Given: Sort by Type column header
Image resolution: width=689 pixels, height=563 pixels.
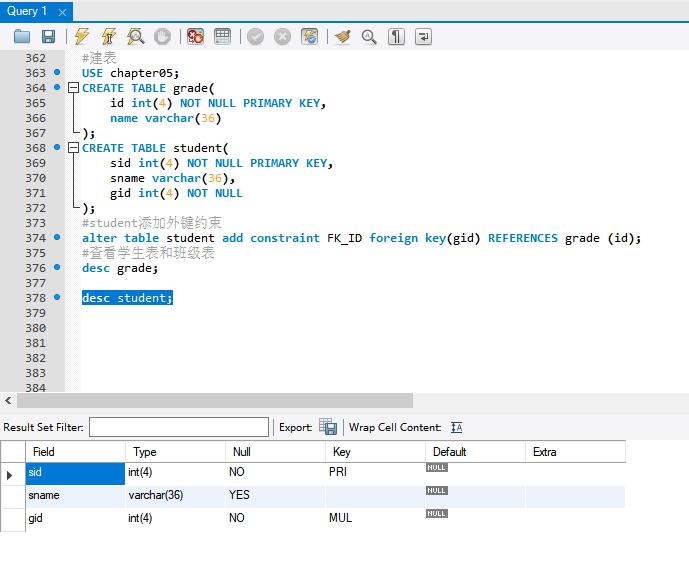Looking at the screenshot, I should [x=175, y=452].
